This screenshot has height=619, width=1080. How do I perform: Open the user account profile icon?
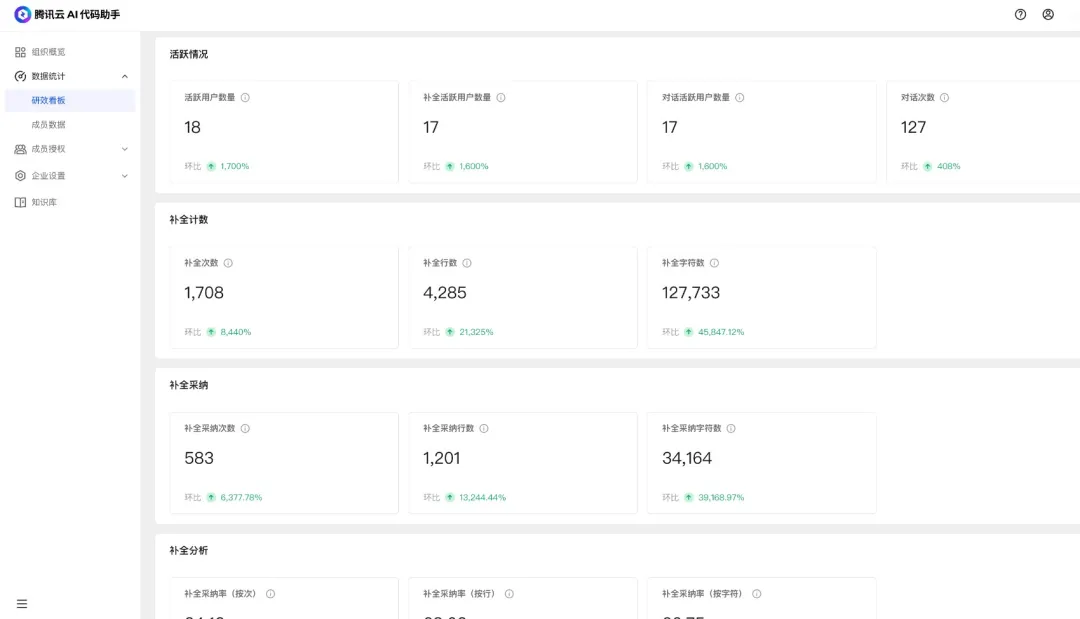[1048, 14]
